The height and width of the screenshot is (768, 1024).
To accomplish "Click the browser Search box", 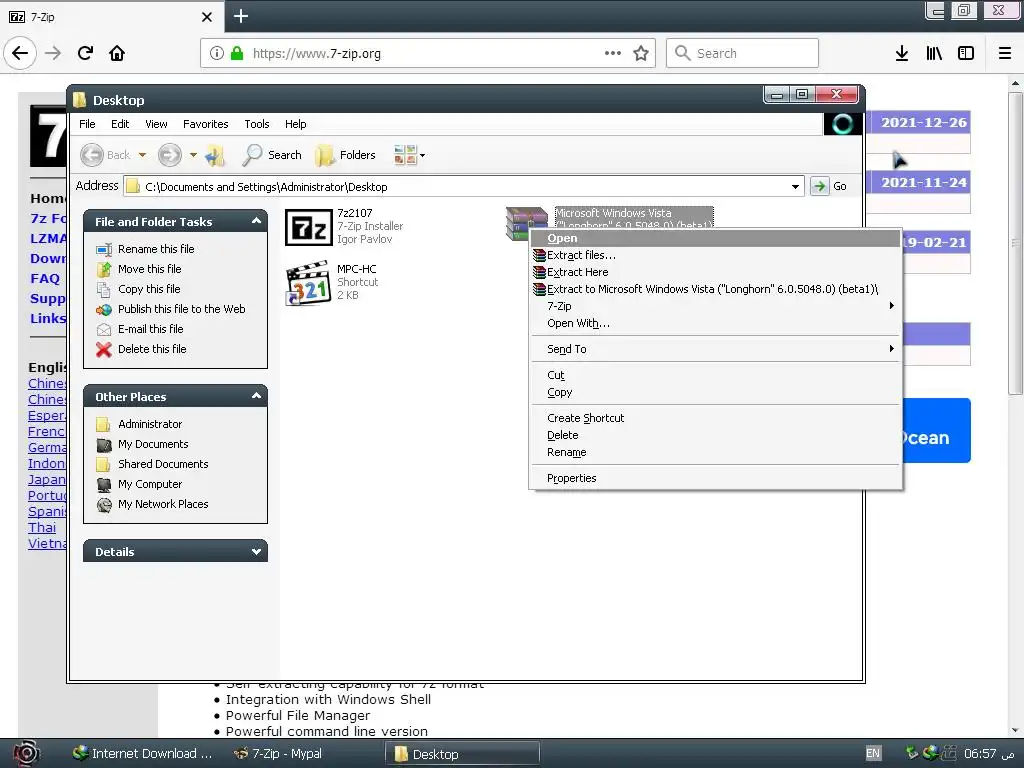I will click(x=743, y=53).
